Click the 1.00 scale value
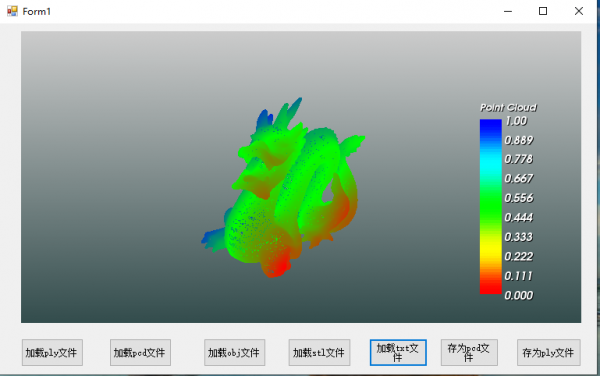Screen dimensions: 600x376 pyautogui.click(x=516, y=121)
